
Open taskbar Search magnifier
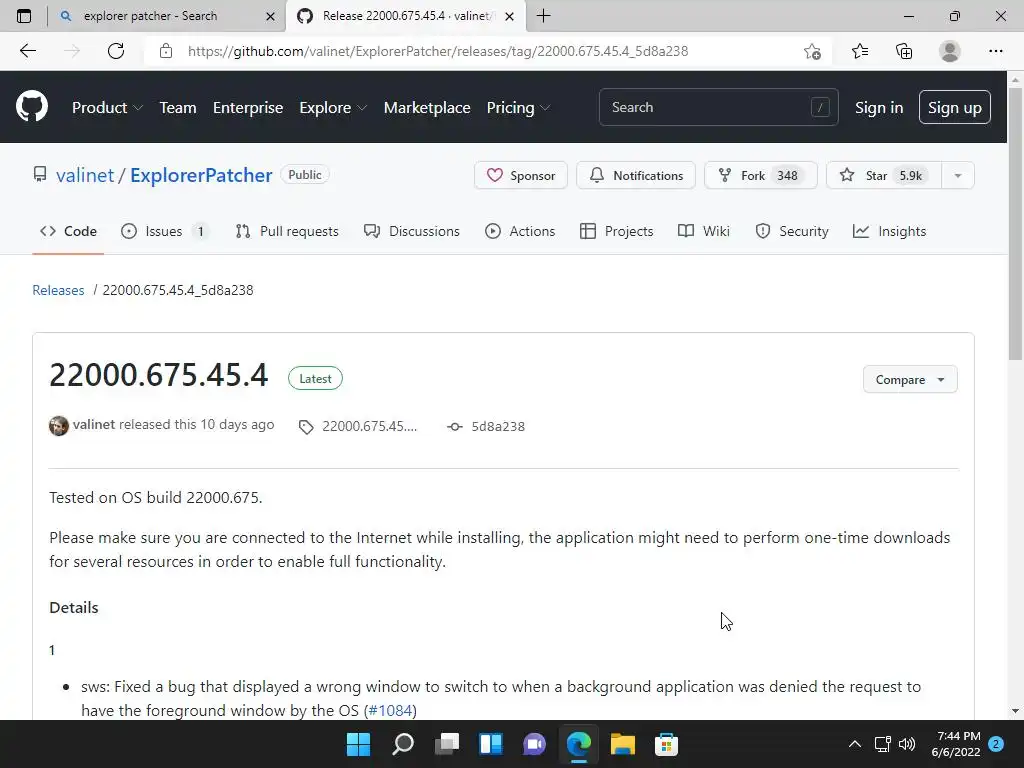coord(403,744)
